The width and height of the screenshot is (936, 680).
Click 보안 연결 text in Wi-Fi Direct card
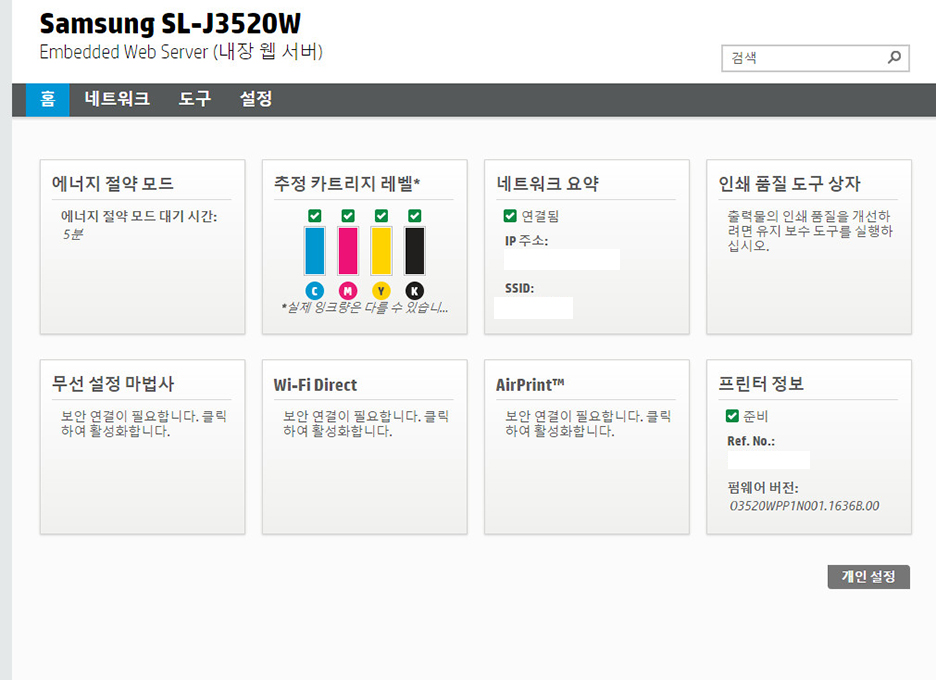tap(366, 423)
